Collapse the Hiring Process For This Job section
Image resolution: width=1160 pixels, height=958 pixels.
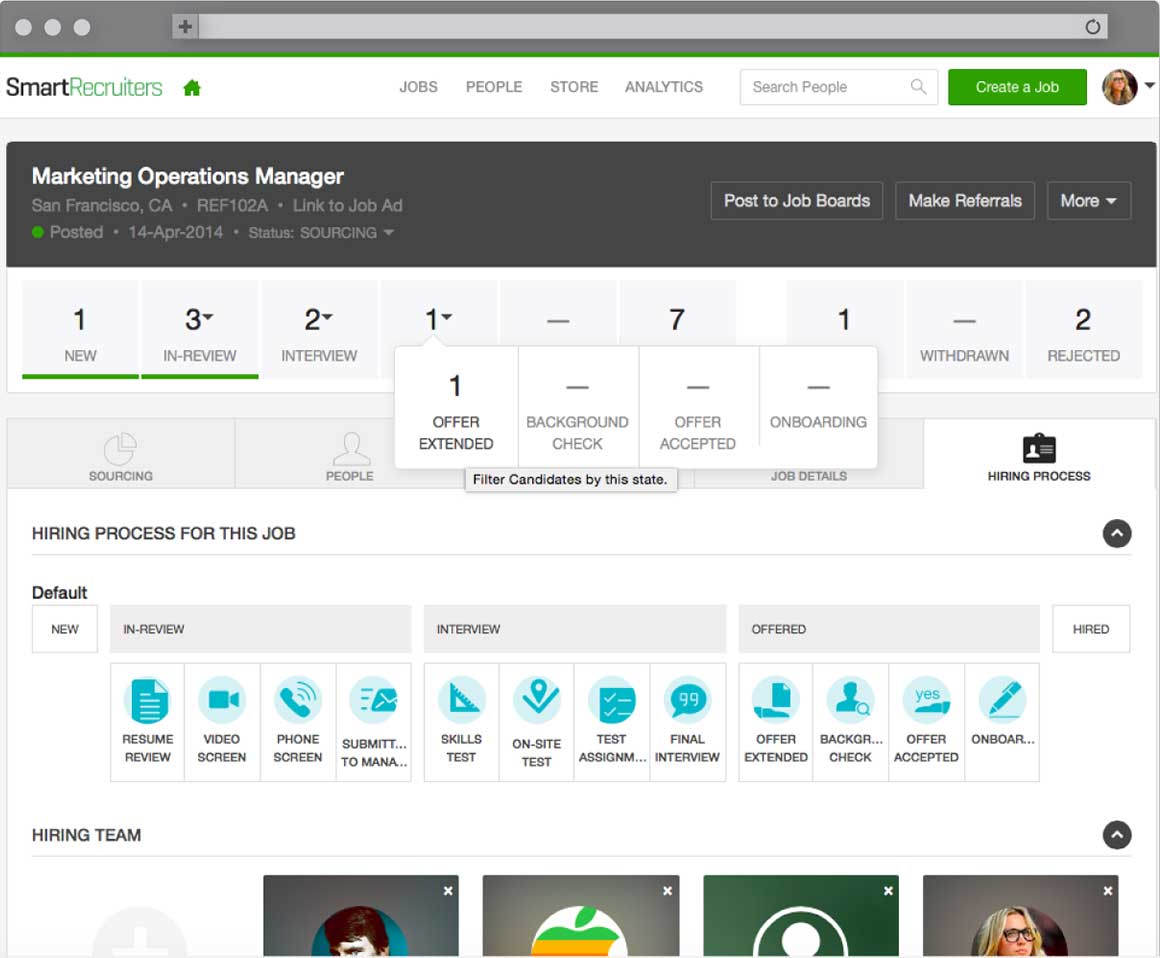tap(1117, 533)
